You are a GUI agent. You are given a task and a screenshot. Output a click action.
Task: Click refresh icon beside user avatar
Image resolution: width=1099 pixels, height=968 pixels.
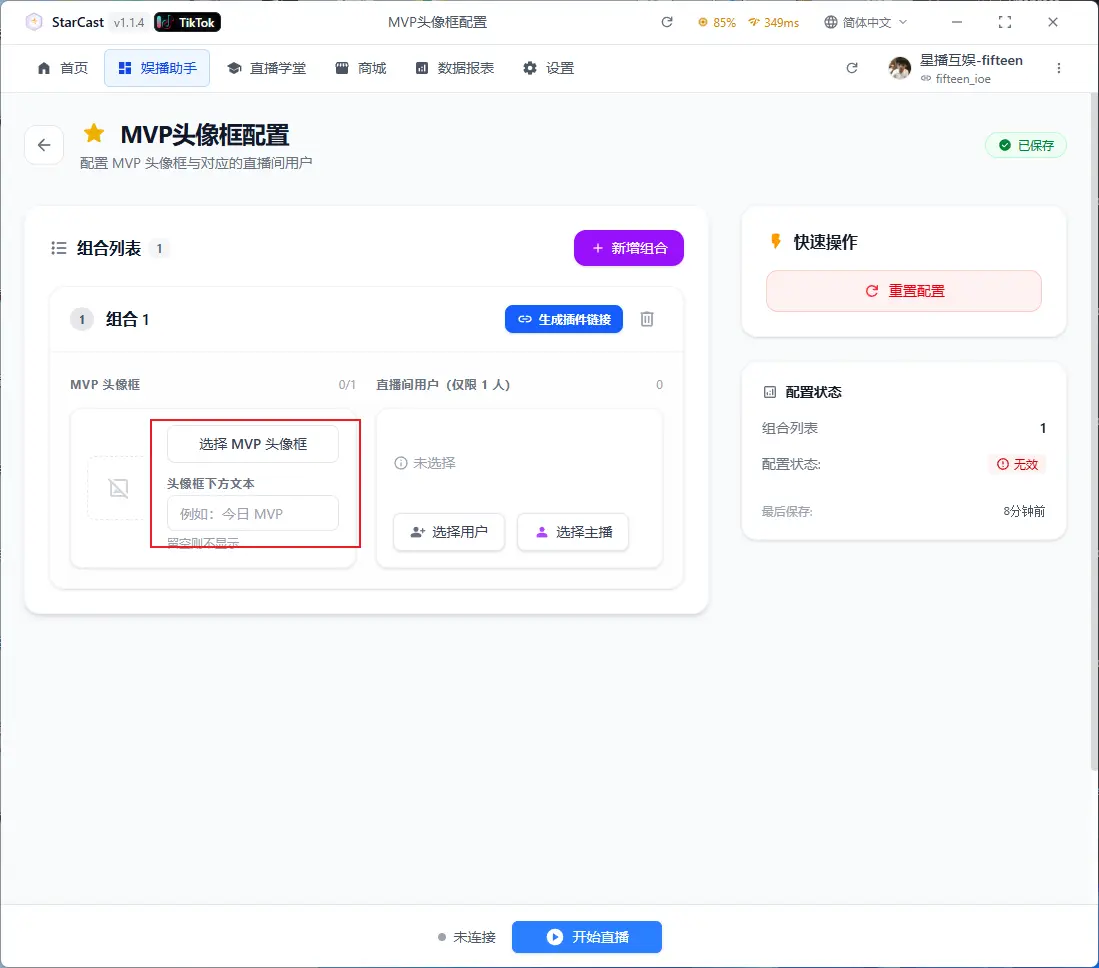852,68
